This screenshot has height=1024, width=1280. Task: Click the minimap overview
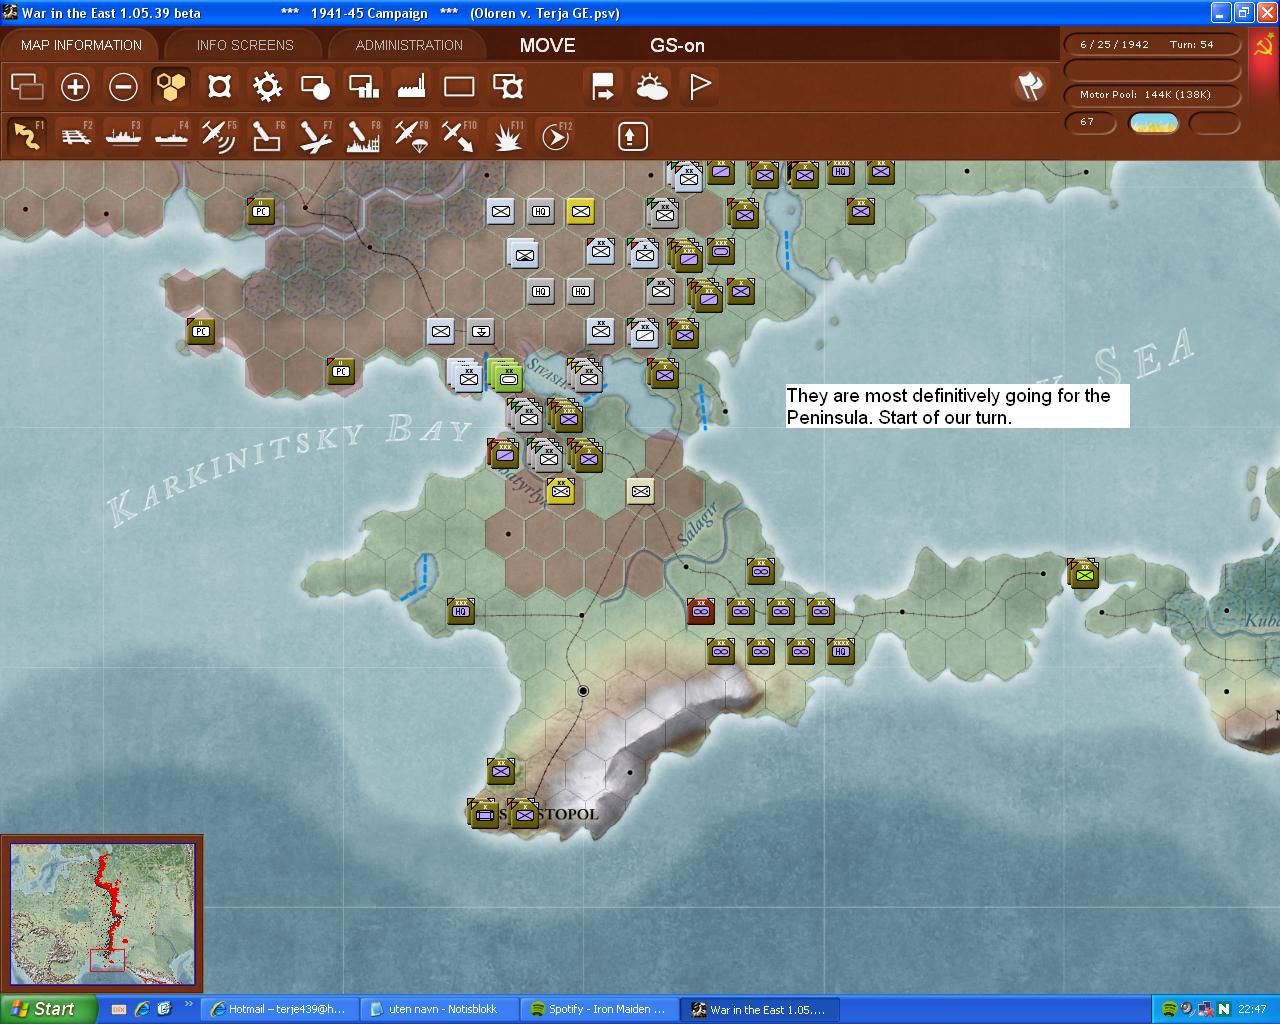(x=102, y=914)
